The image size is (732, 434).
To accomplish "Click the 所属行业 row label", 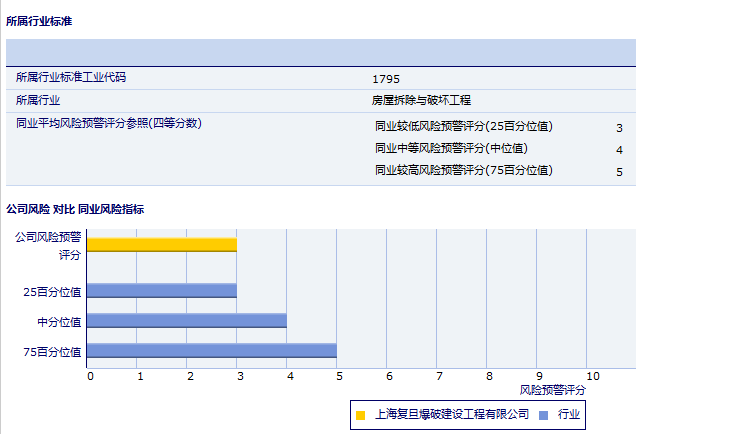I will tap(38, 100).
